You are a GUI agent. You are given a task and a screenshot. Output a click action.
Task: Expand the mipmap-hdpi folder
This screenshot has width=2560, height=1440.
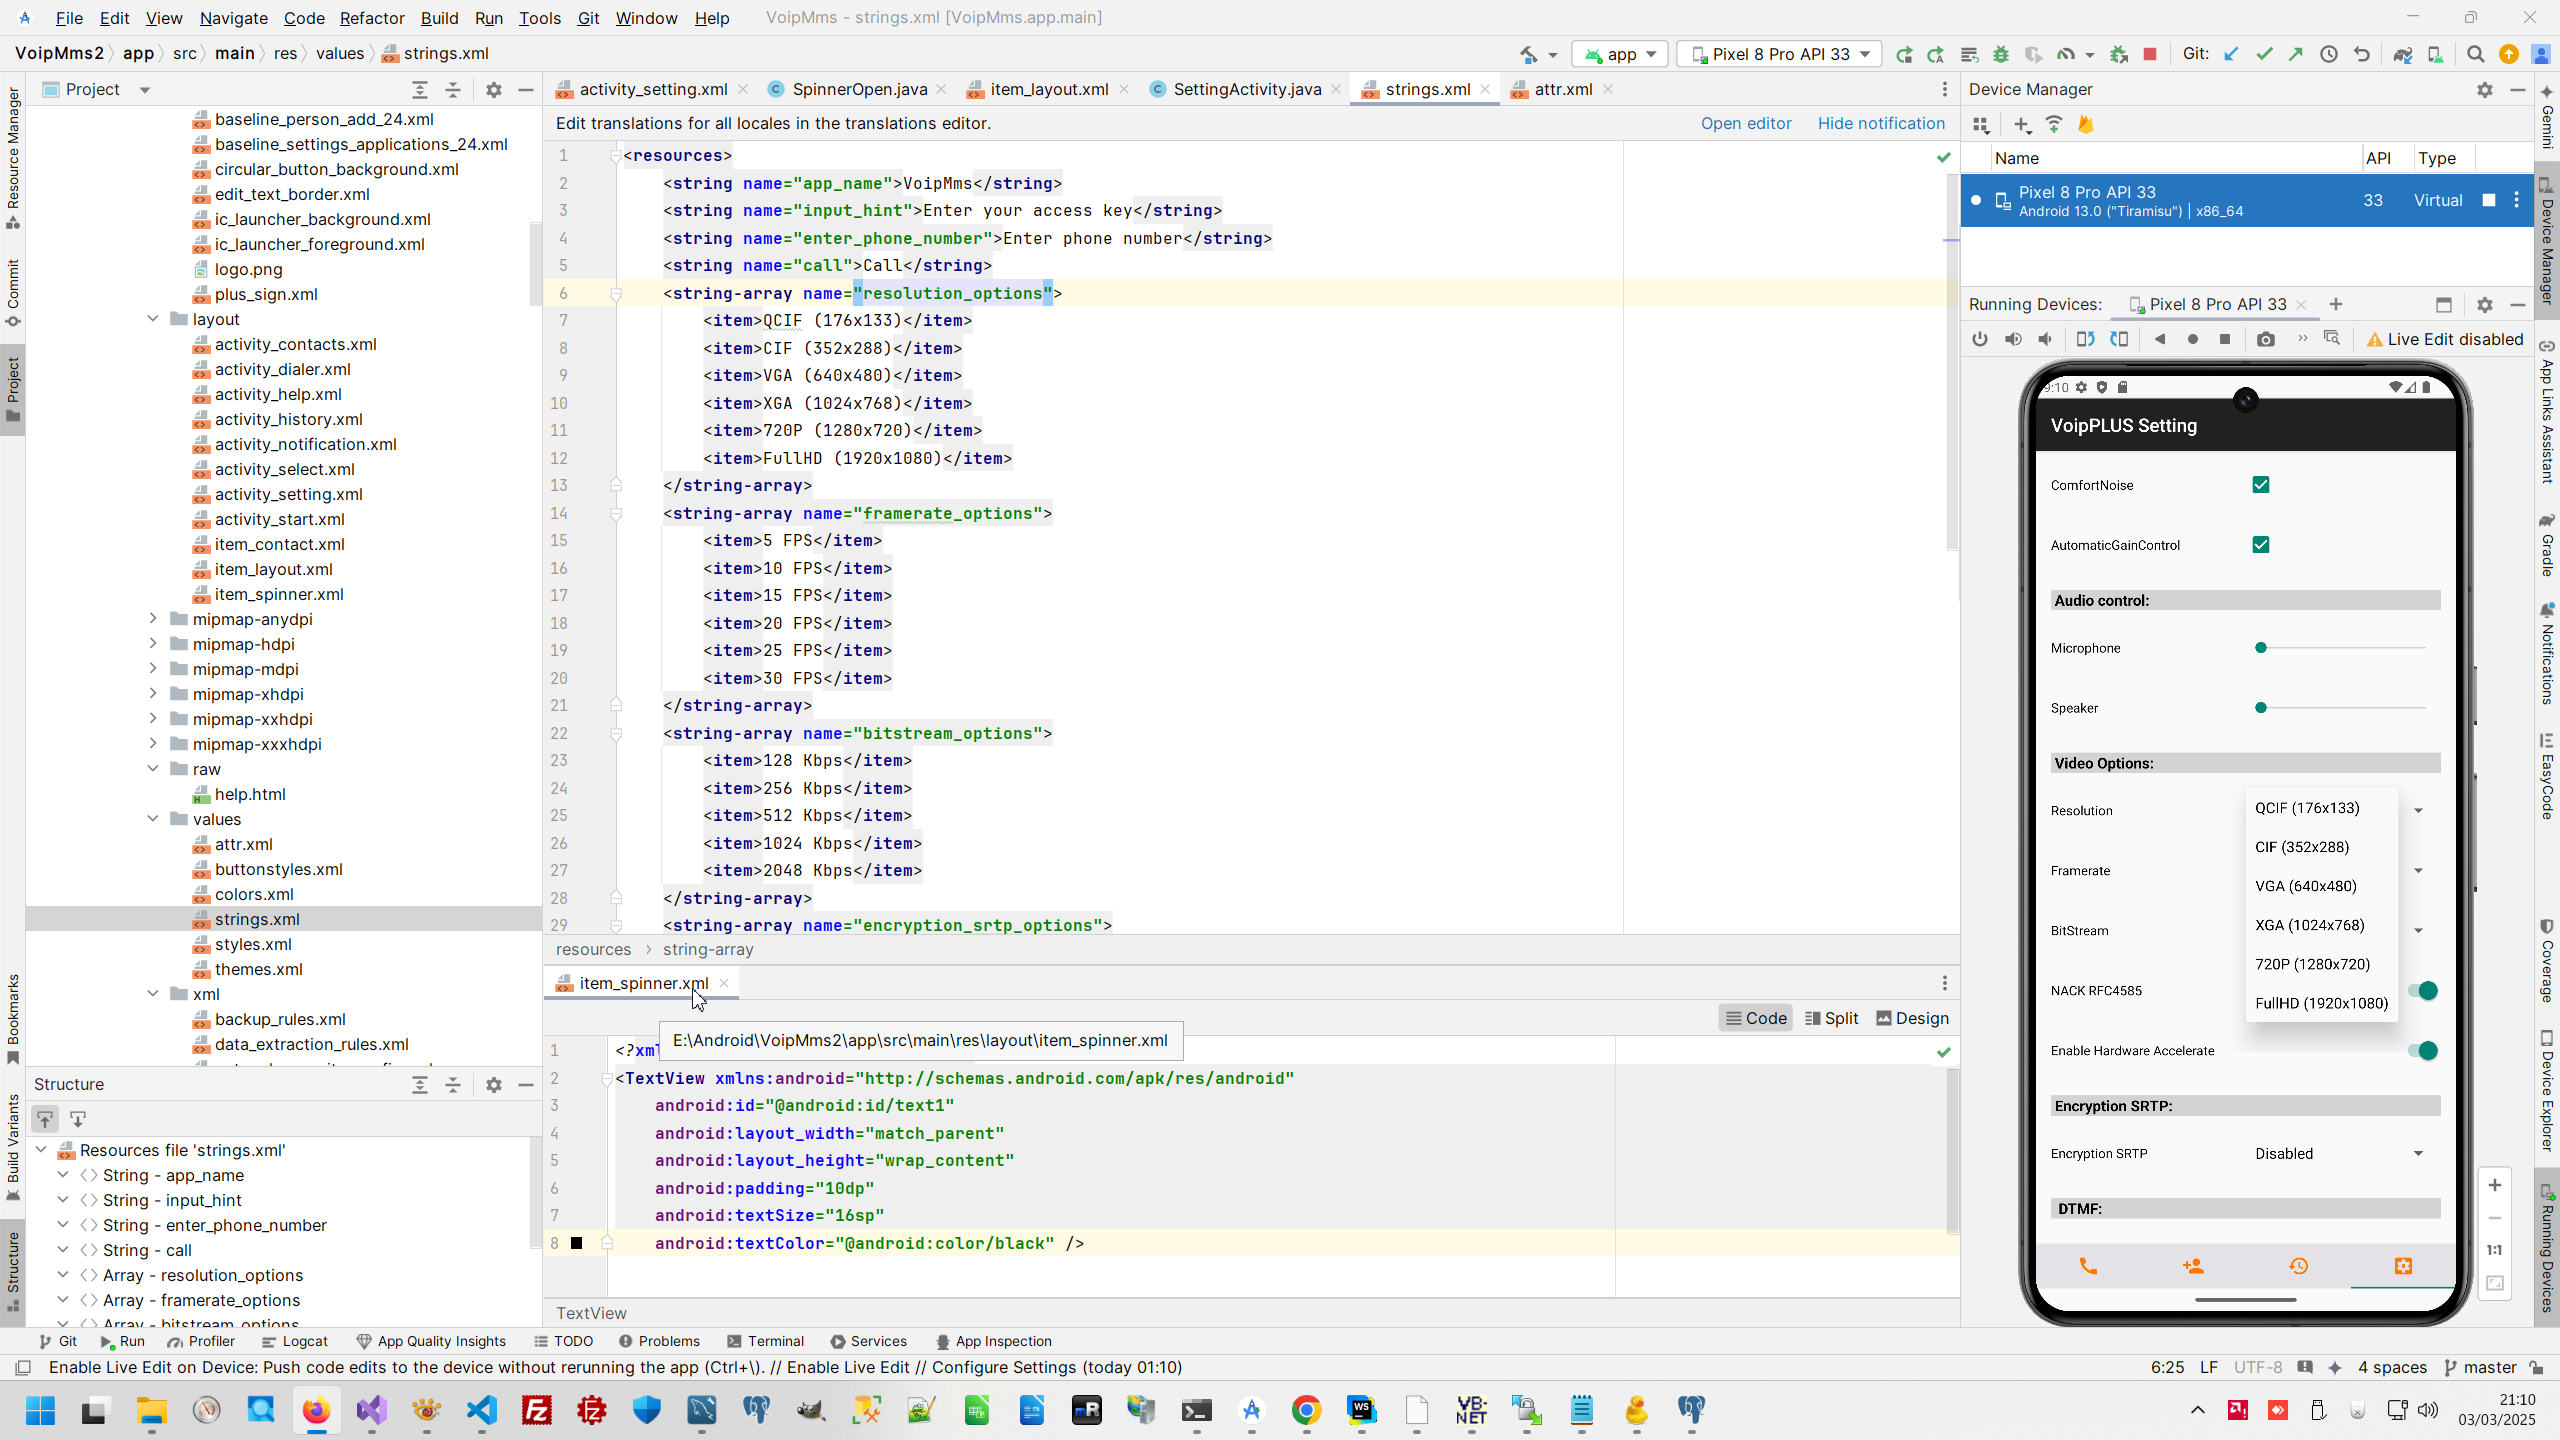153,644
